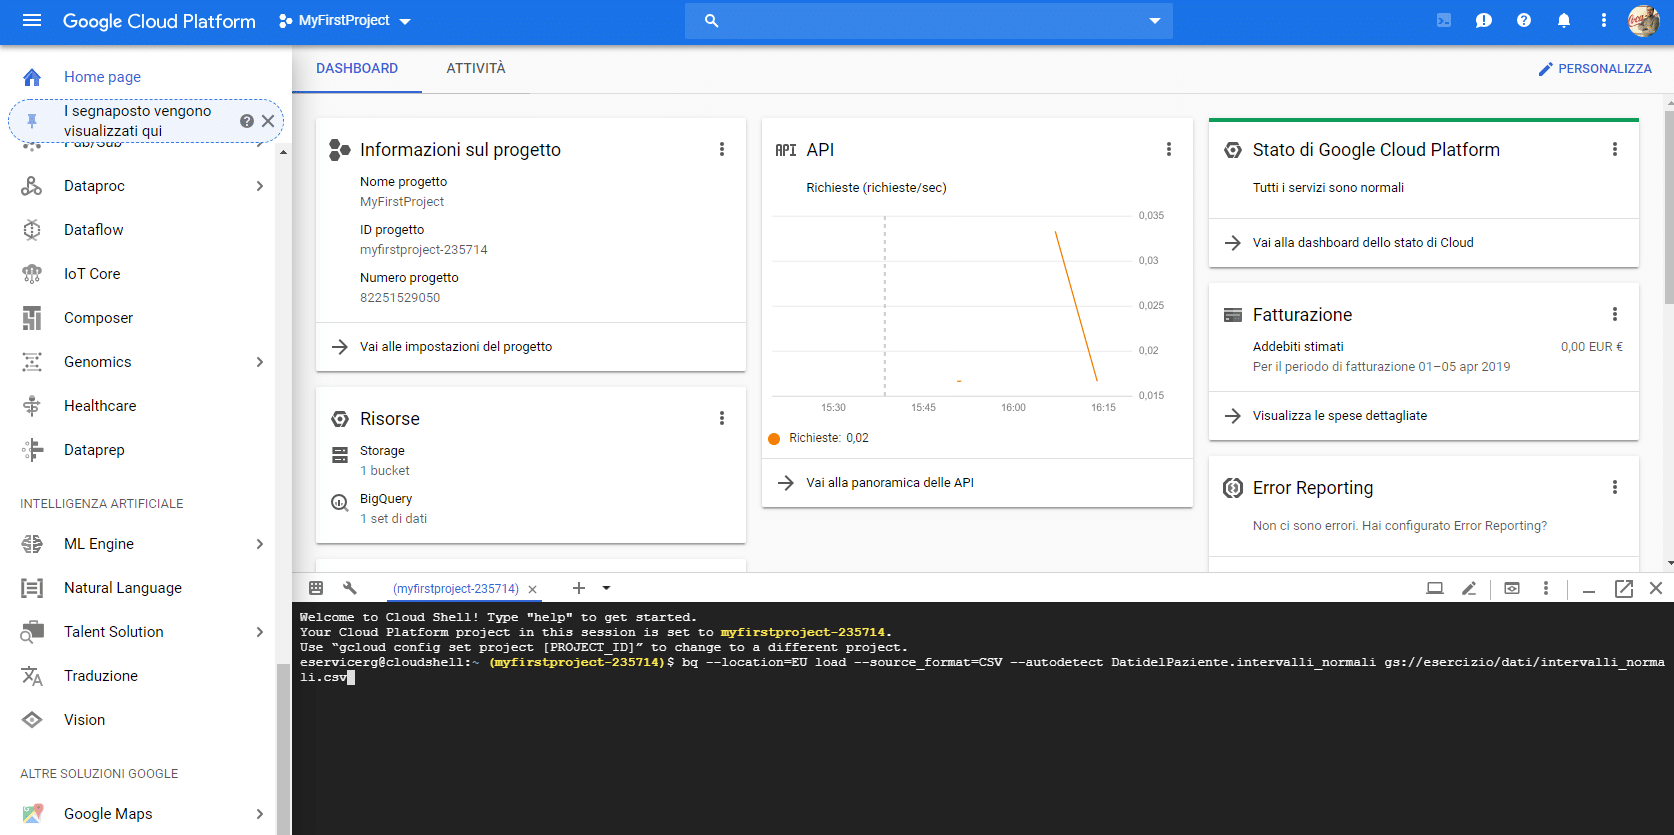
Task: Expand the search bar dropdown arrow
Action: (x=1155, y=20)
